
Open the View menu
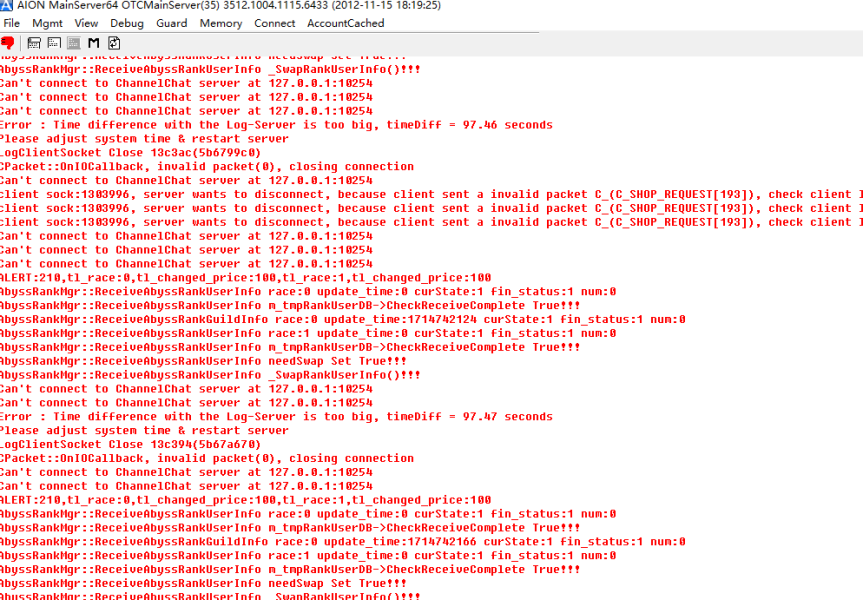[86, 23]
